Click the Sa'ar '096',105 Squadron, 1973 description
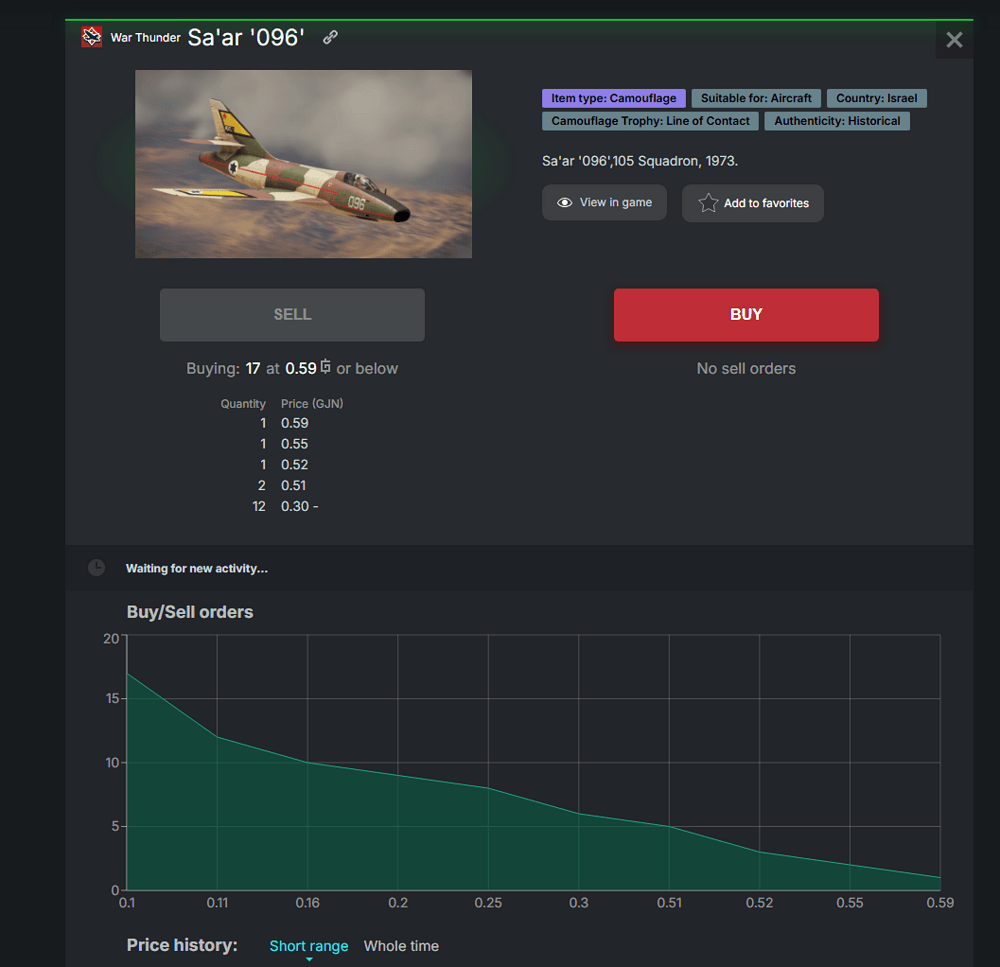Image resolution: width=1000 pixels, height=967 pixels. 640,161
